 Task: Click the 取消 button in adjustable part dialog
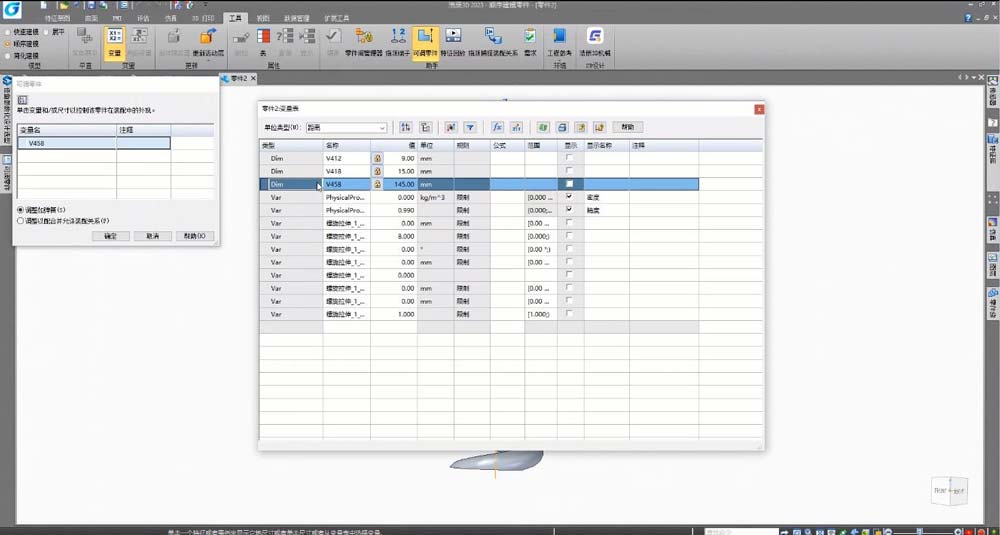tap(152, 236)
